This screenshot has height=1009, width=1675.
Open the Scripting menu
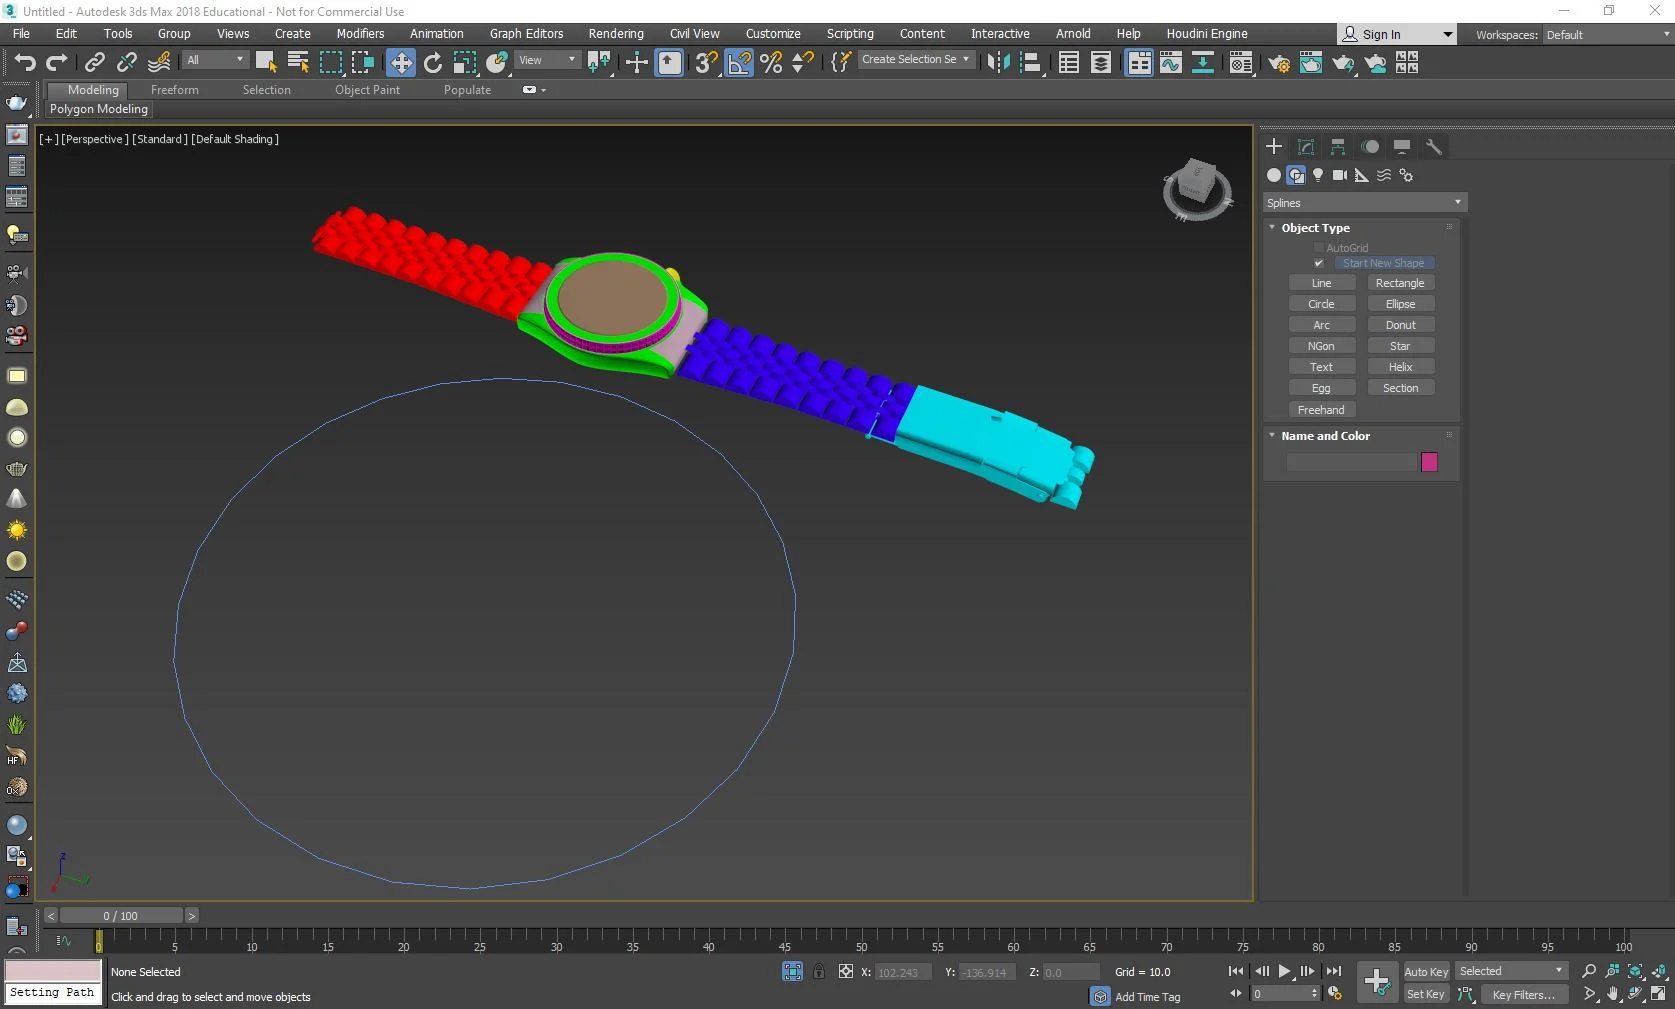click(850, 33)
